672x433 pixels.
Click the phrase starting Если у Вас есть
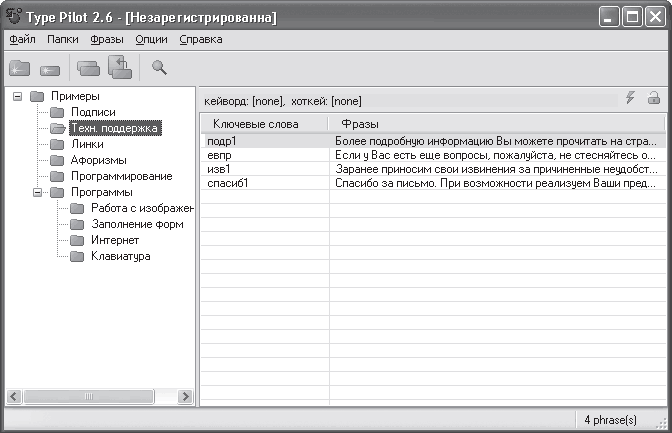tap(498, 155)
